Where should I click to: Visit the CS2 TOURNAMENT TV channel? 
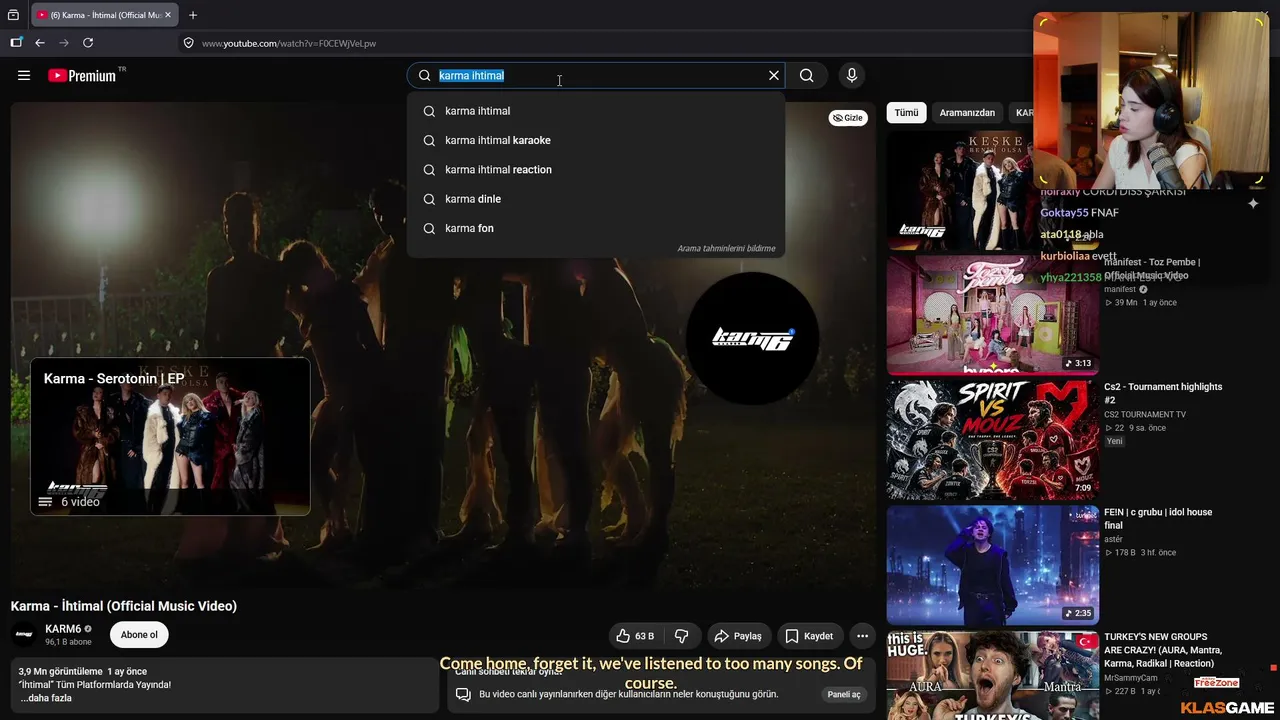pos(1145,415)
